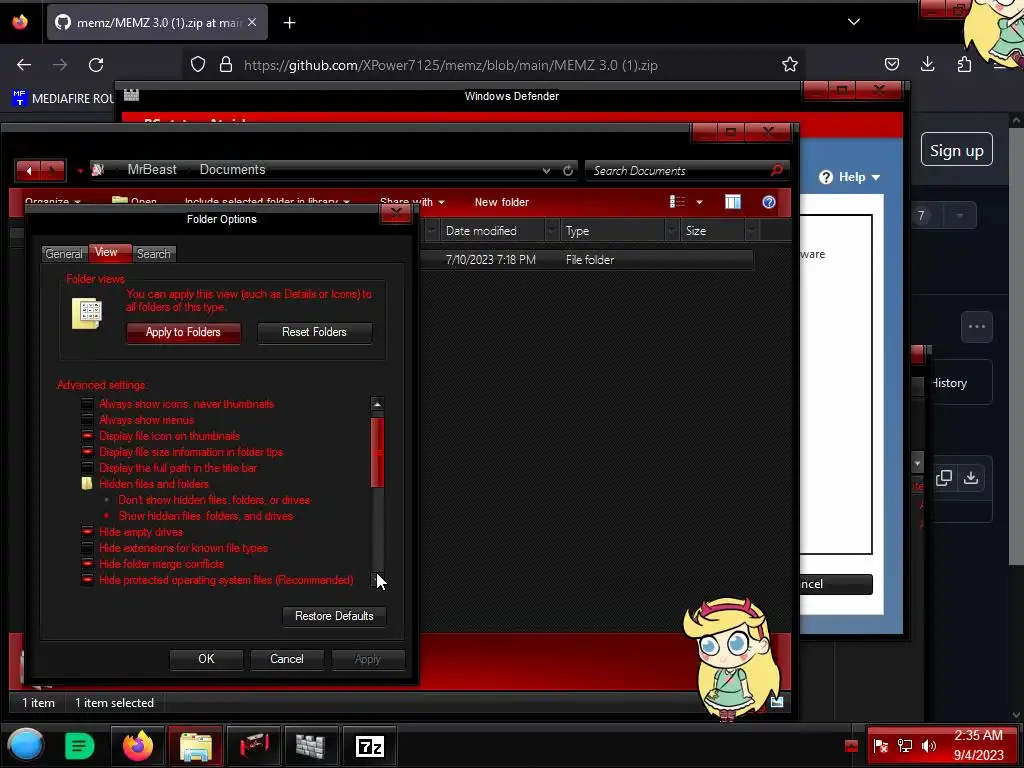Click Restore Defaults button
Viewport: 1024px width, 768px height.
point(334,616)
